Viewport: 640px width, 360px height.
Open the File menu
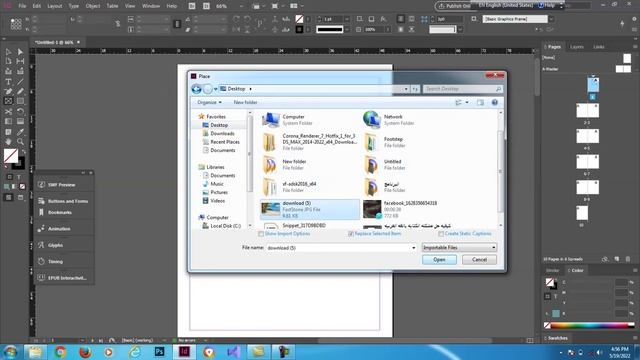(x=22, y=6)
